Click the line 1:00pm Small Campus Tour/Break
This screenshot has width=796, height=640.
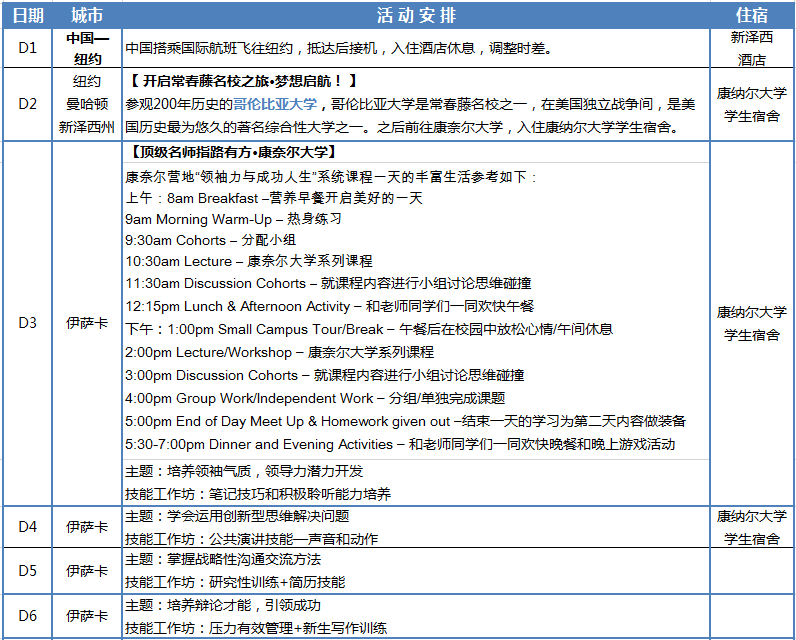pos(370,329)
